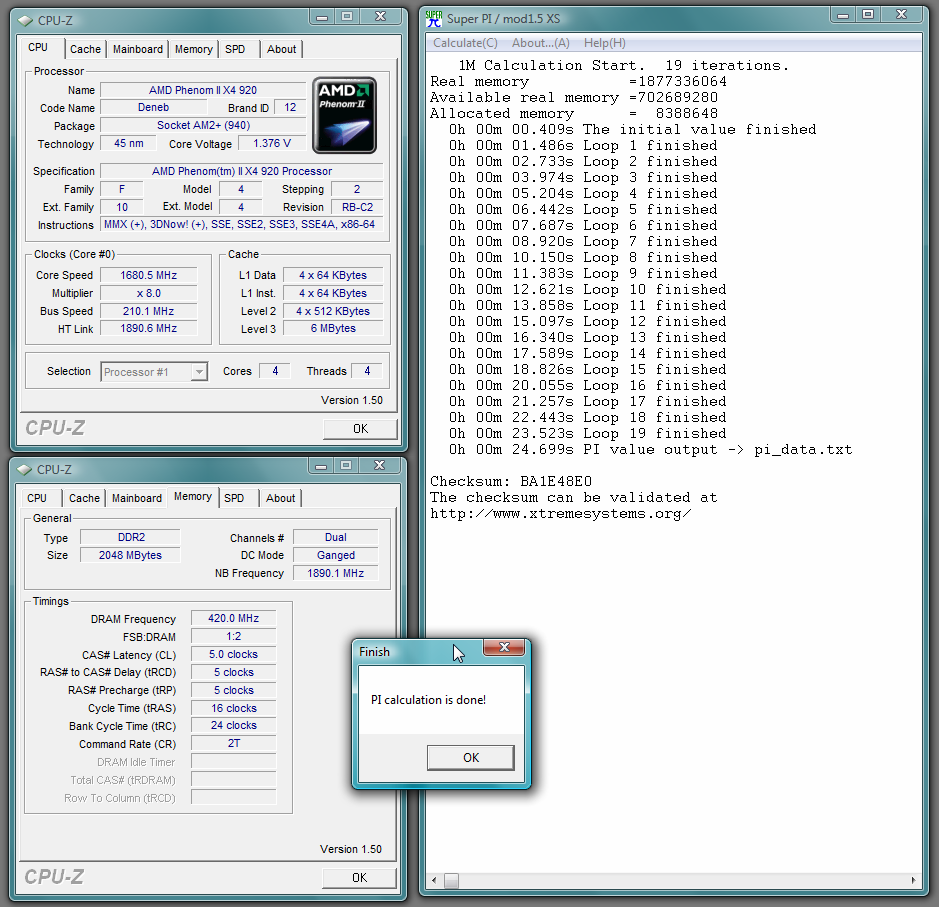The width and height of the screenshot is (939, 907).
Task: Click the Checksum: BA1E48E0 line
Action: click(x=511, y=481)
